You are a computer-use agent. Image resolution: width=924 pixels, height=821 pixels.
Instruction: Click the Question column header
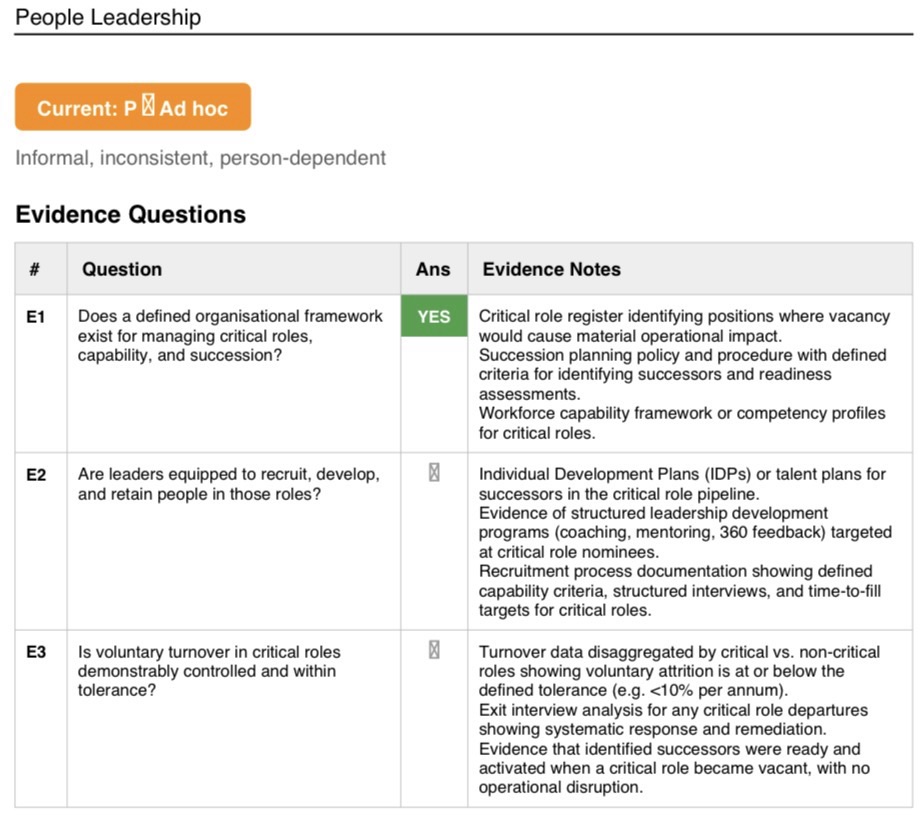tap(122, 269)
